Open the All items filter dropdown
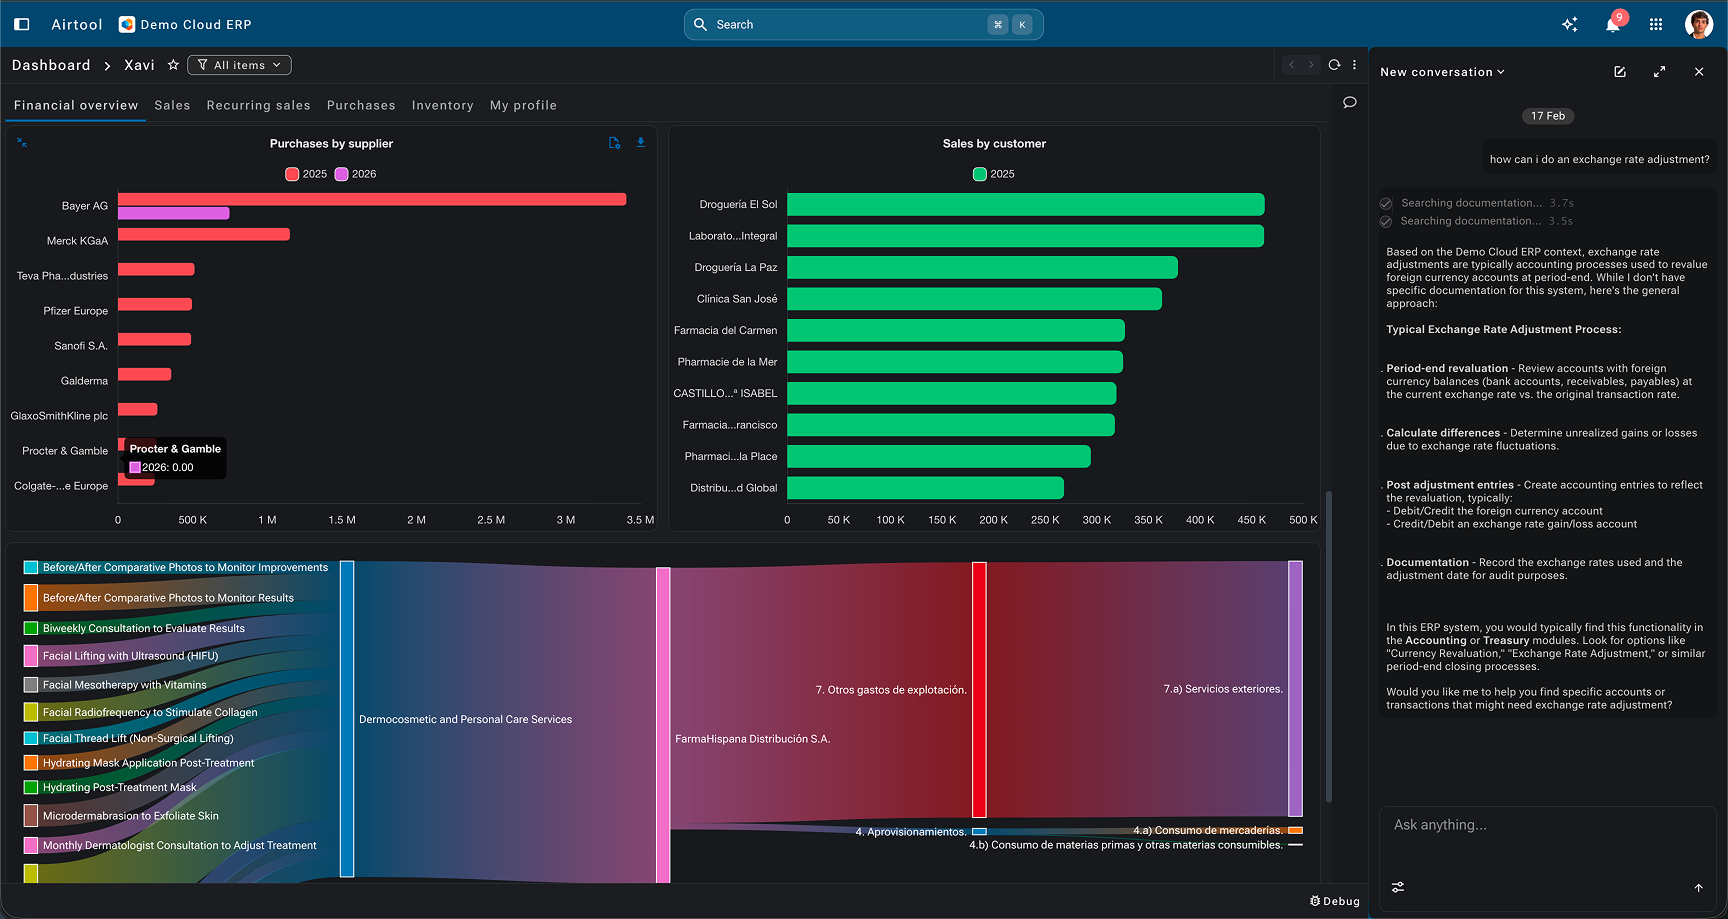This screenshot has height=919, width=1728. pos(239,65)
